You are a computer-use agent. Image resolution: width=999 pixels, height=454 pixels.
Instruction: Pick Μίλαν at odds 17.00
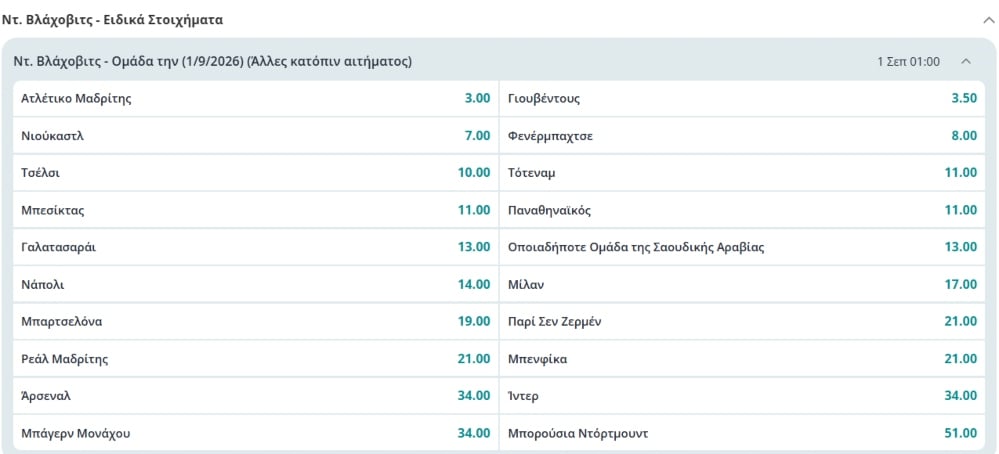tap(742, 285)
